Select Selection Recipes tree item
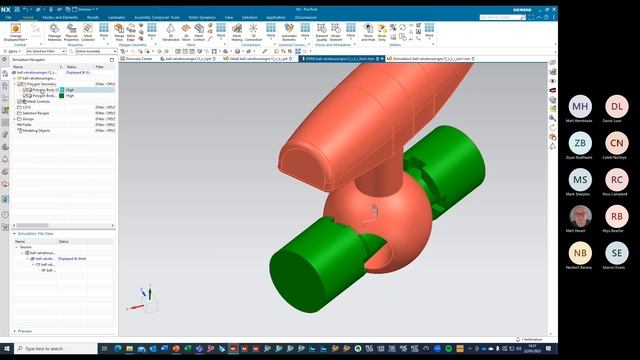Viewport: 640px width, 360px height. tap(36, 113)
